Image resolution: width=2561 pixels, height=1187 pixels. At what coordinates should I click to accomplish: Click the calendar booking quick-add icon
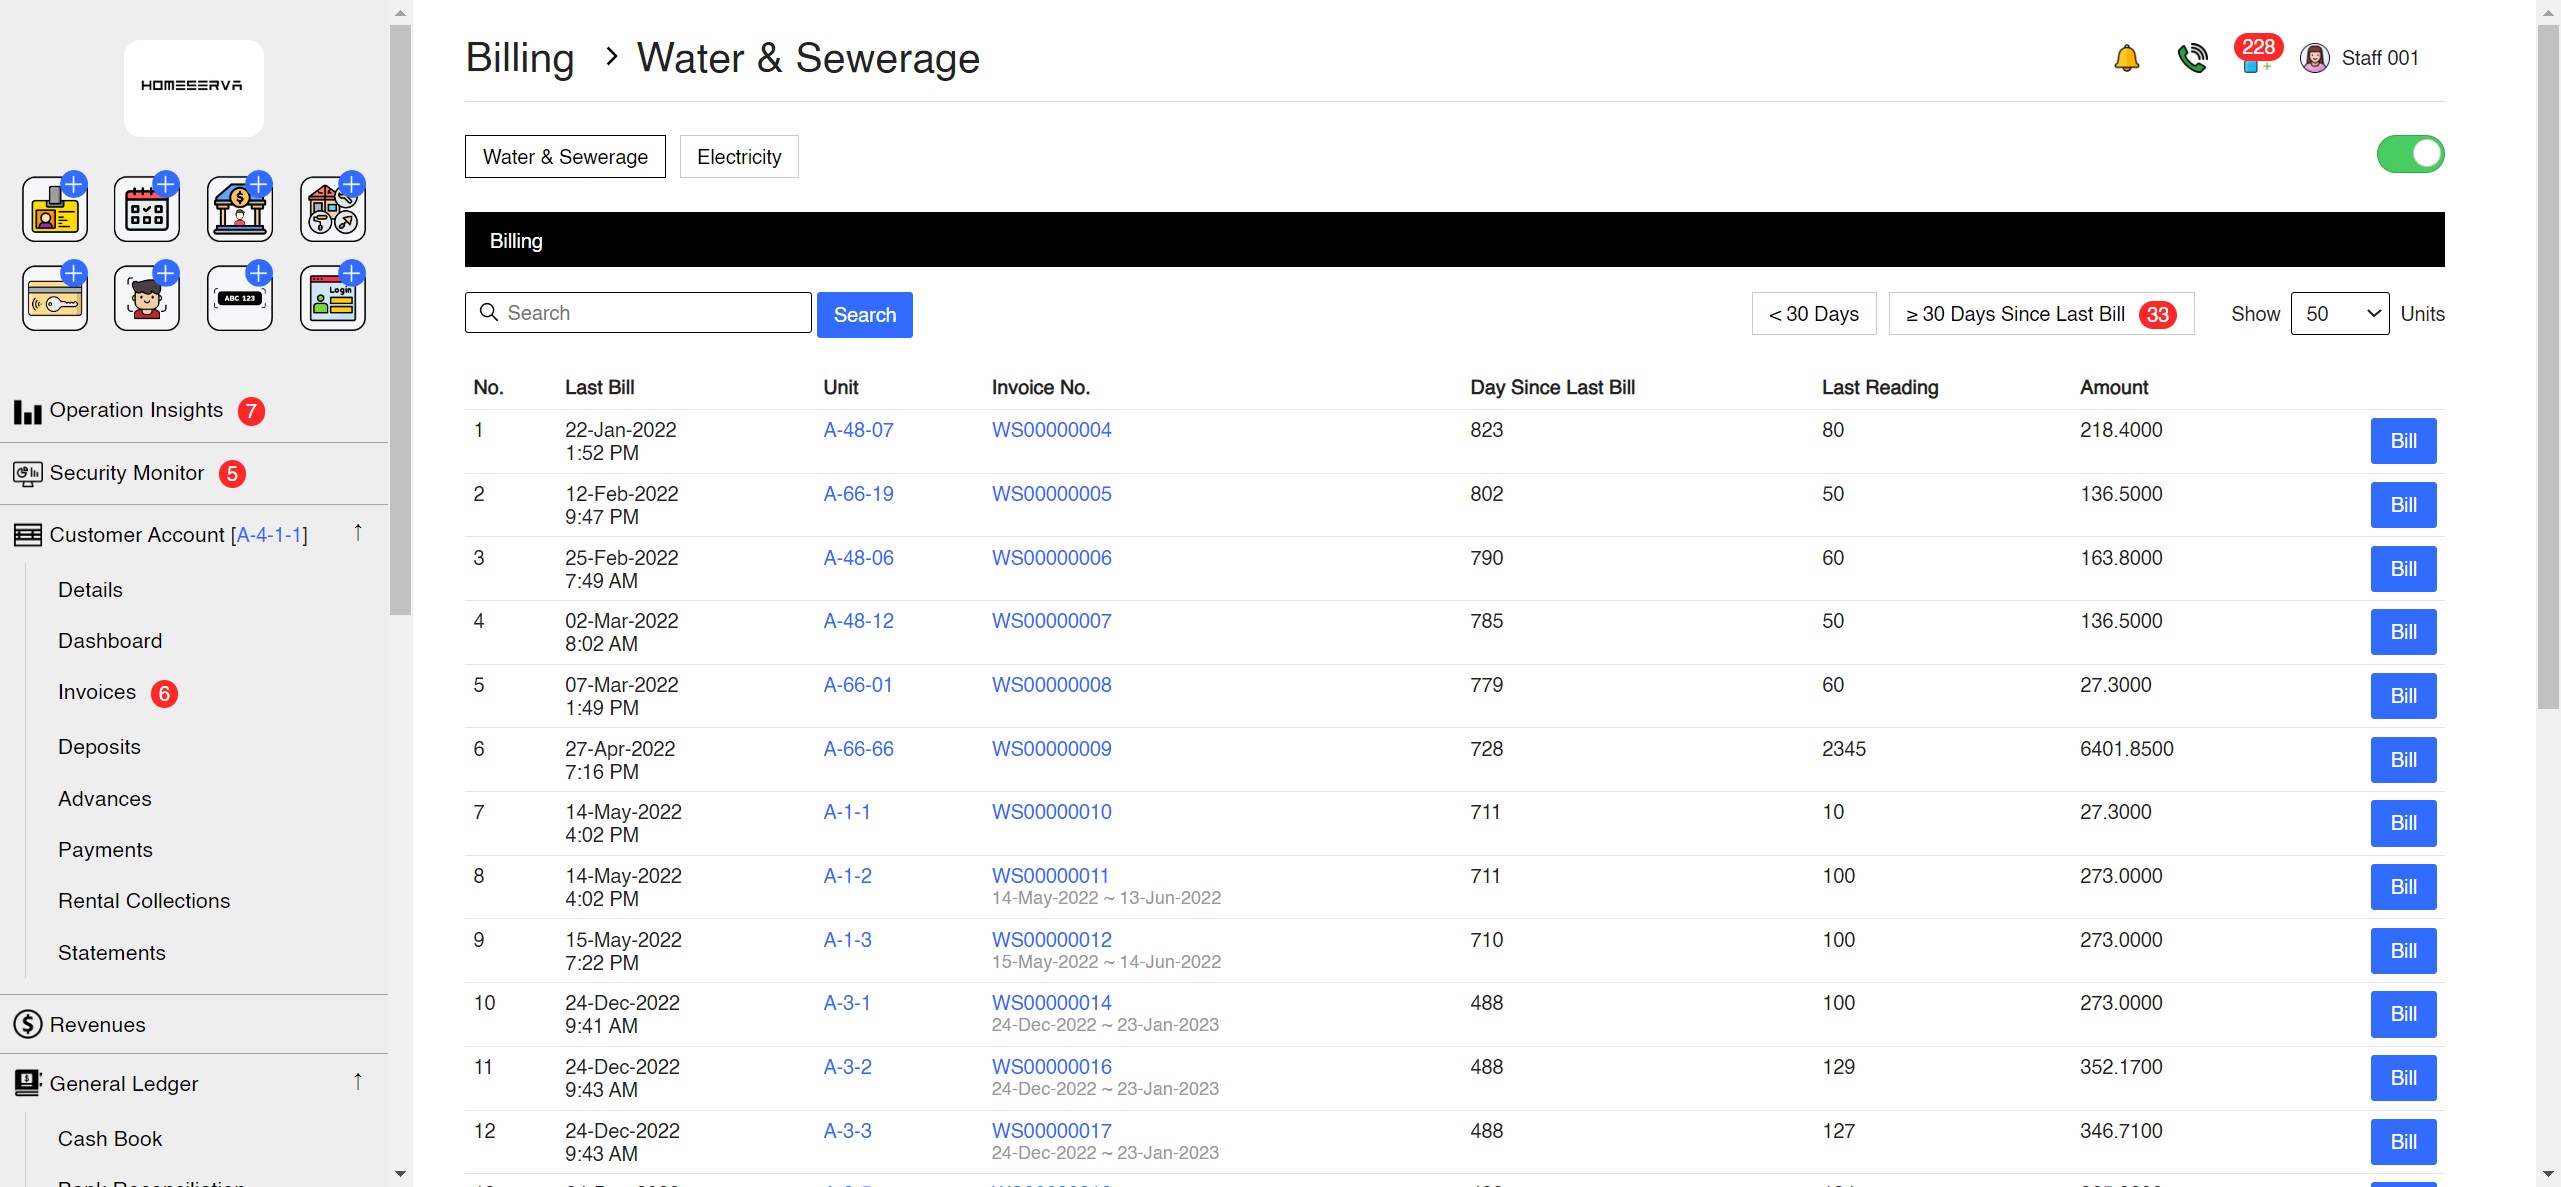[x=146, y=207]
